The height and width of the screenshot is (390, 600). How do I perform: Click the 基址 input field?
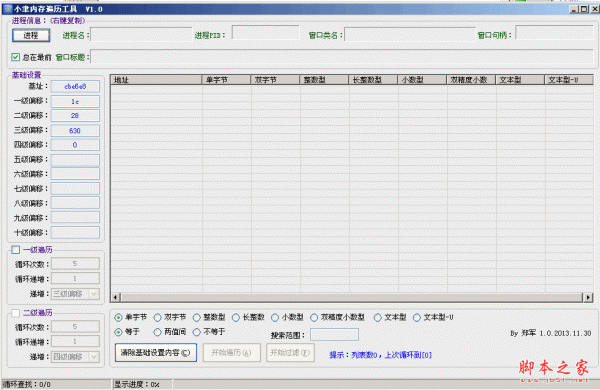click(x=75, y=86)
